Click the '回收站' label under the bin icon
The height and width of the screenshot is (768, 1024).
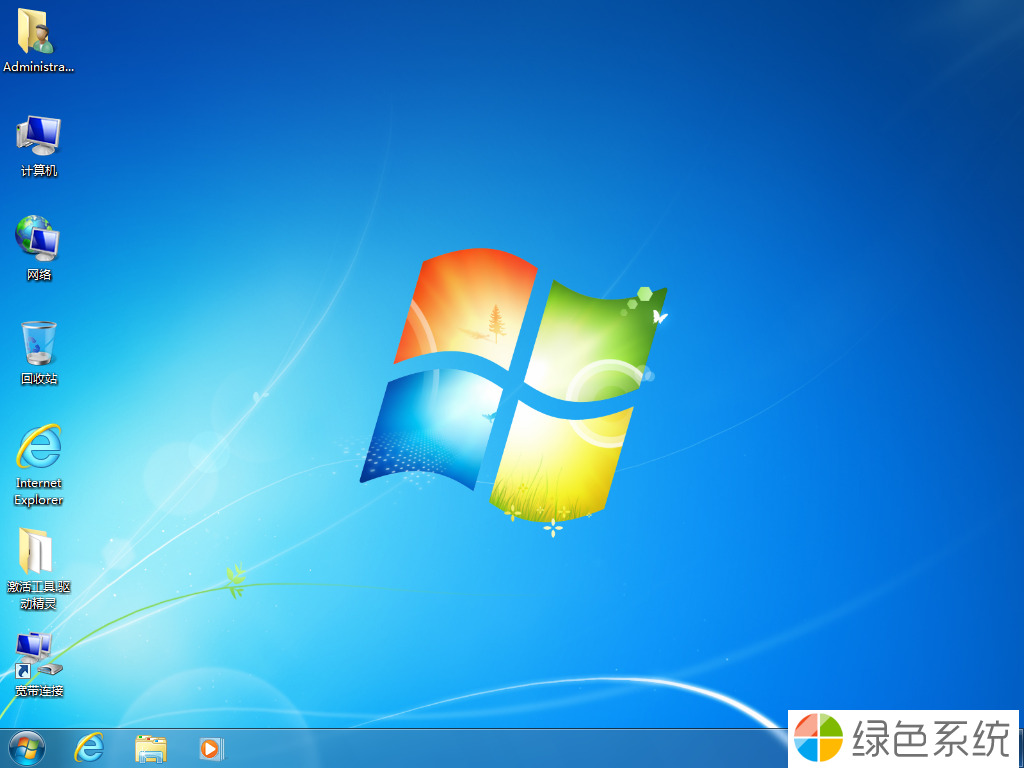click(x=39, y=379)
